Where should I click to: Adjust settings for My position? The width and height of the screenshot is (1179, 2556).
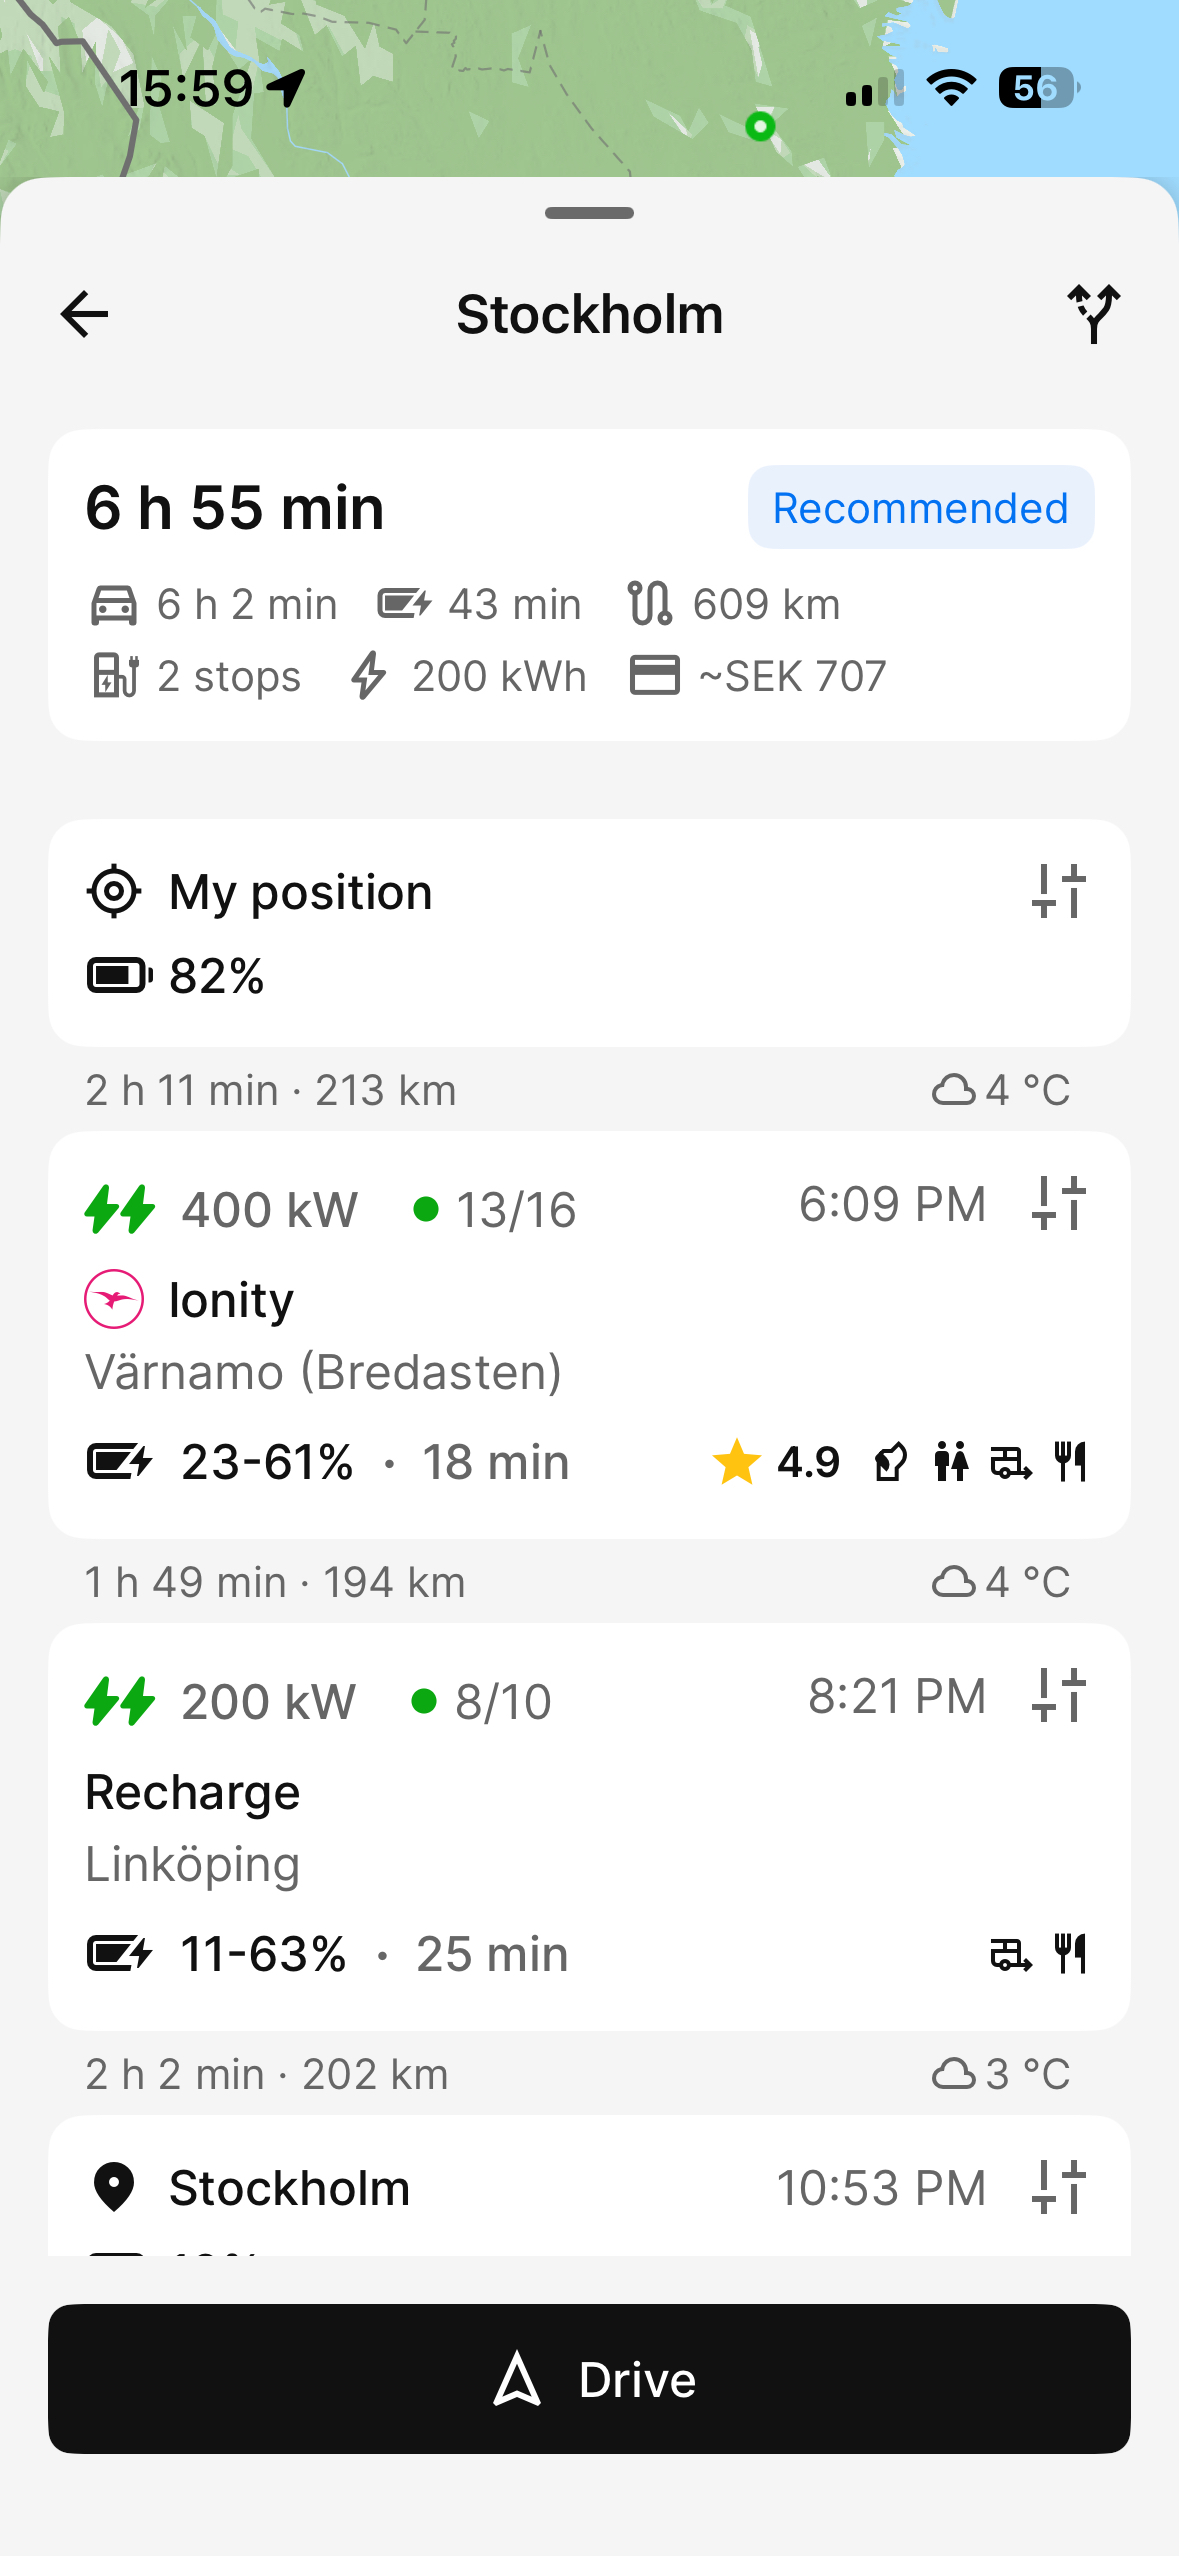pyautogui.click(x=1058, y=891)
